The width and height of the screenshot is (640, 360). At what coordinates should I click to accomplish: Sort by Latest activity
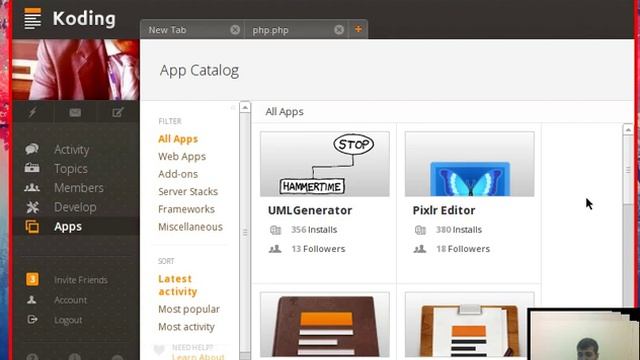click(x=178, y=285)
